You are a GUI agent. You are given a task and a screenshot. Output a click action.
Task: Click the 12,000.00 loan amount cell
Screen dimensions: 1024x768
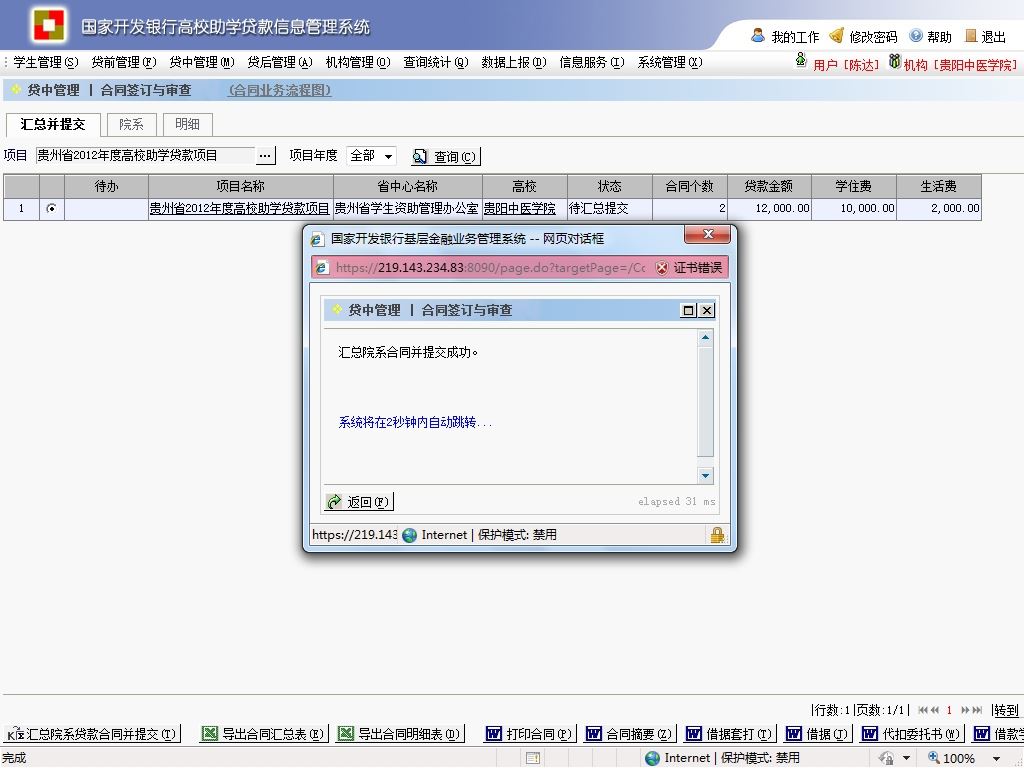coord(769,208)
